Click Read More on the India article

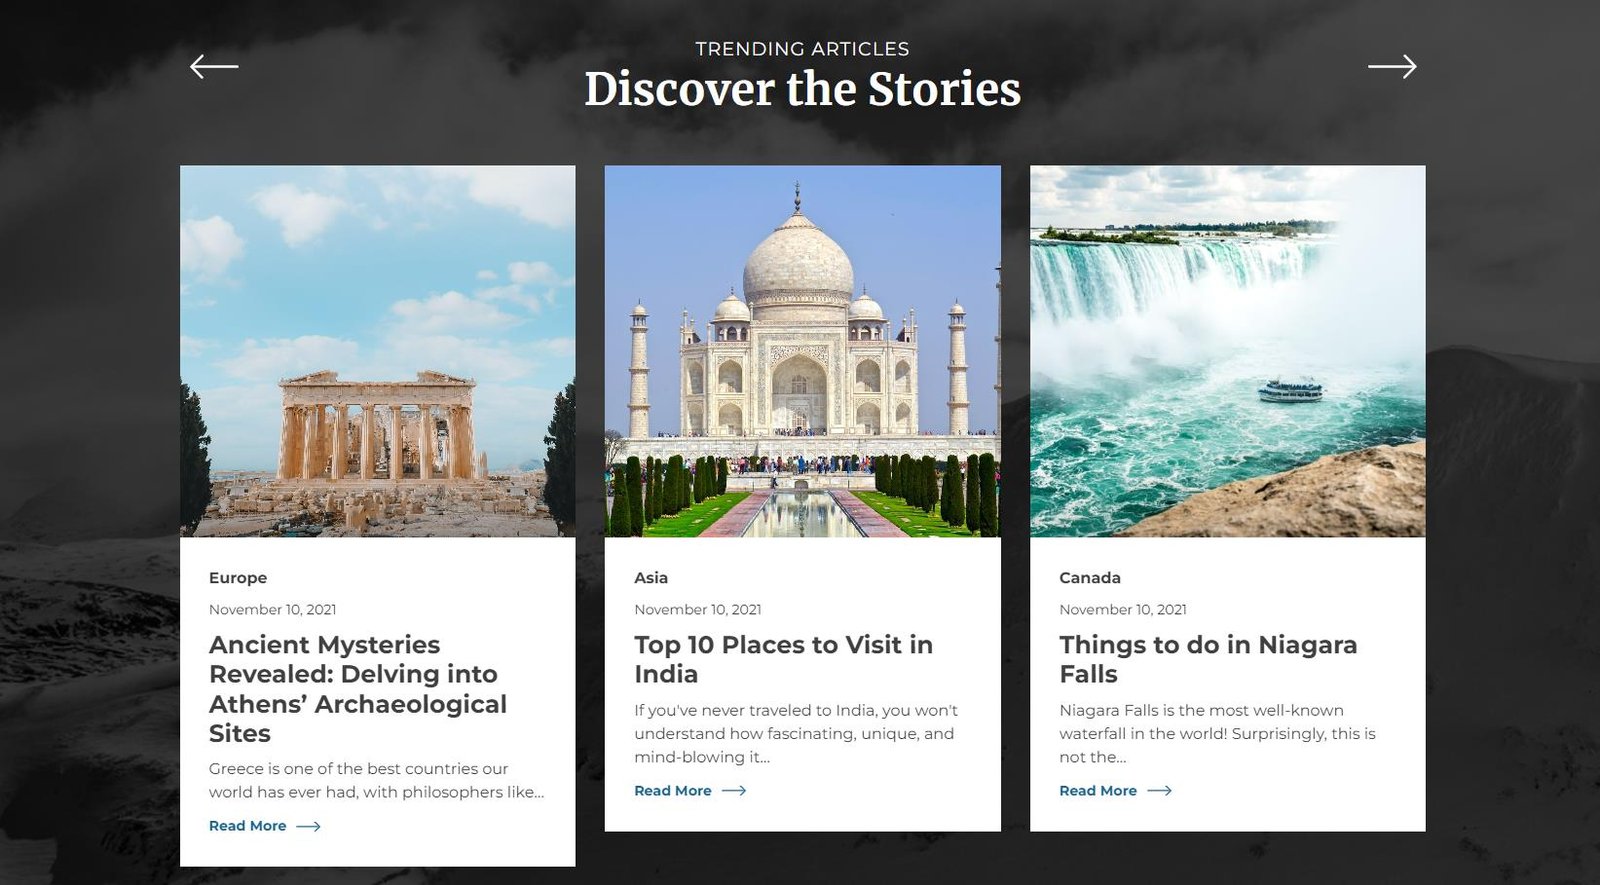coord(673,791)
